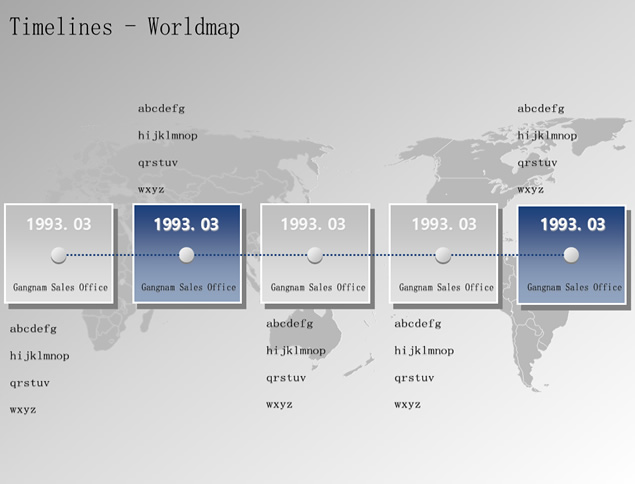
Task: Click "abcdefg" text below the fourth box
Action: (418, 324)
